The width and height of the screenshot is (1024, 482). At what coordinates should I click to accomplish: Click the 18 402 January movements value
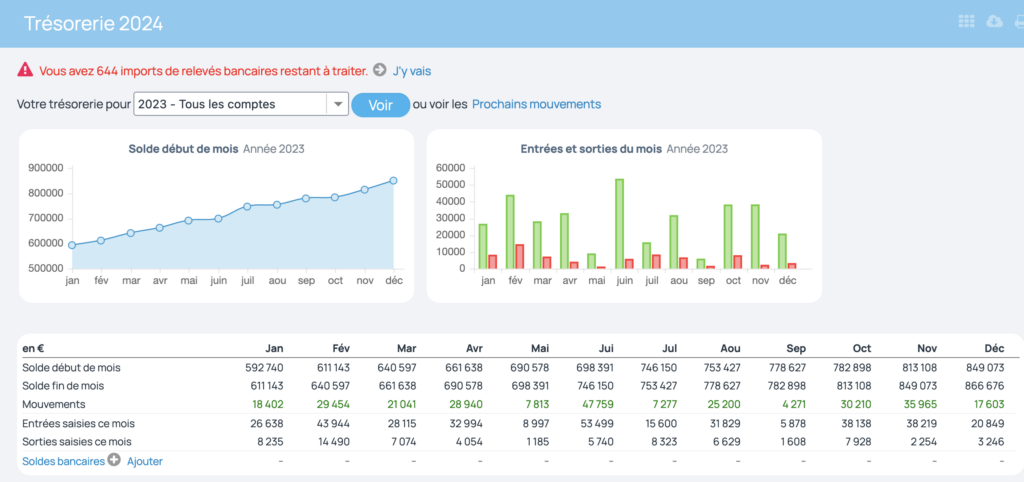266,404
